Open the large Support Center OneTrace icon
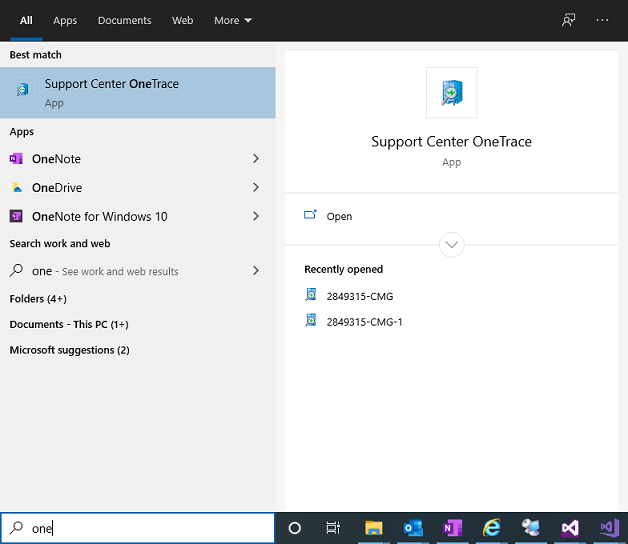This screenshot has width=628, height=544. (x=451, y=93)
